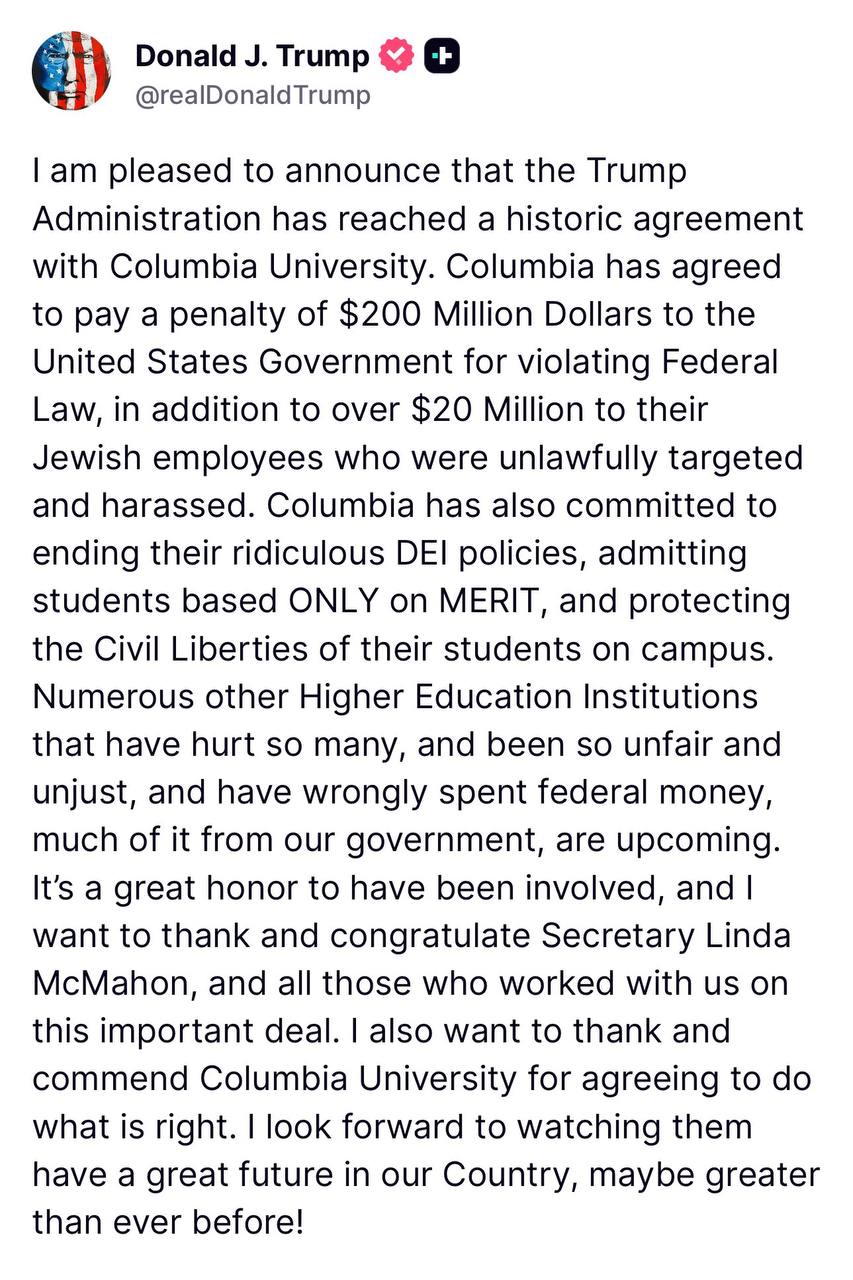This screenshot has width=853, height=1280.
Task: Click the closing "than ever before!" line
Action: pyautogui.click(x=167, y=1221)
